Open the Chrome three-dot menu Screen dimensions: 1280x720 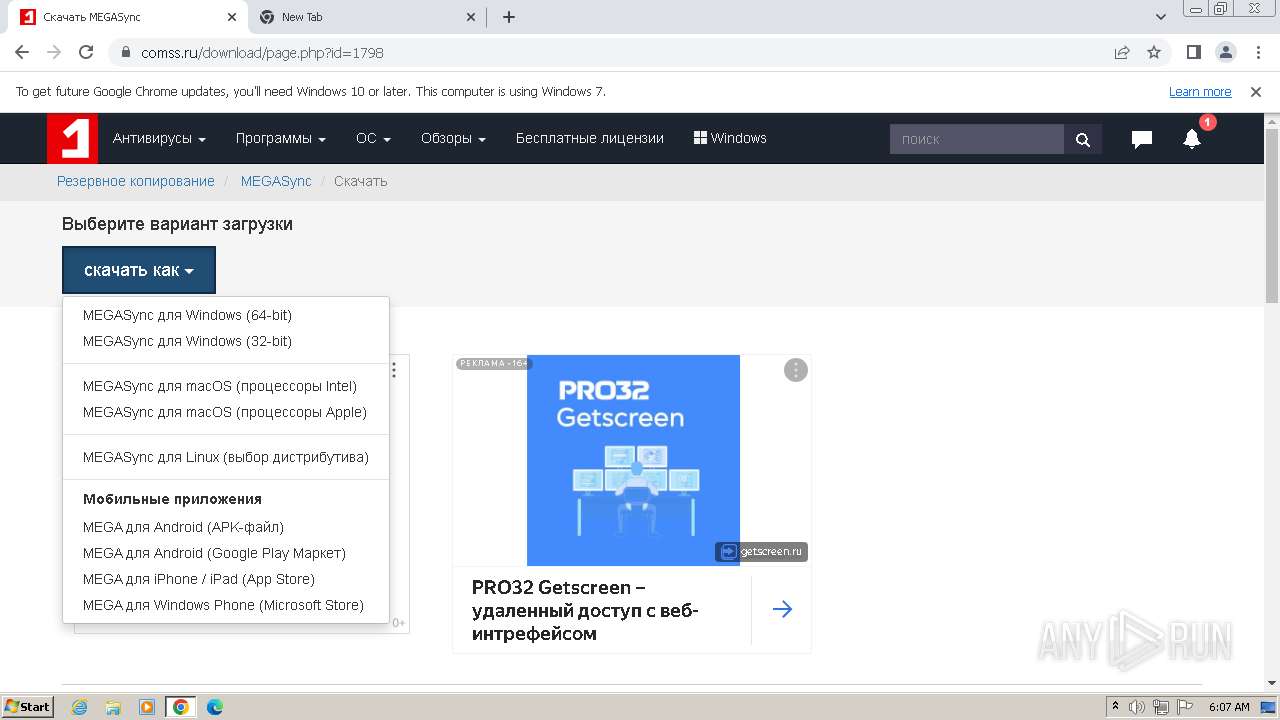point(1257,52)
